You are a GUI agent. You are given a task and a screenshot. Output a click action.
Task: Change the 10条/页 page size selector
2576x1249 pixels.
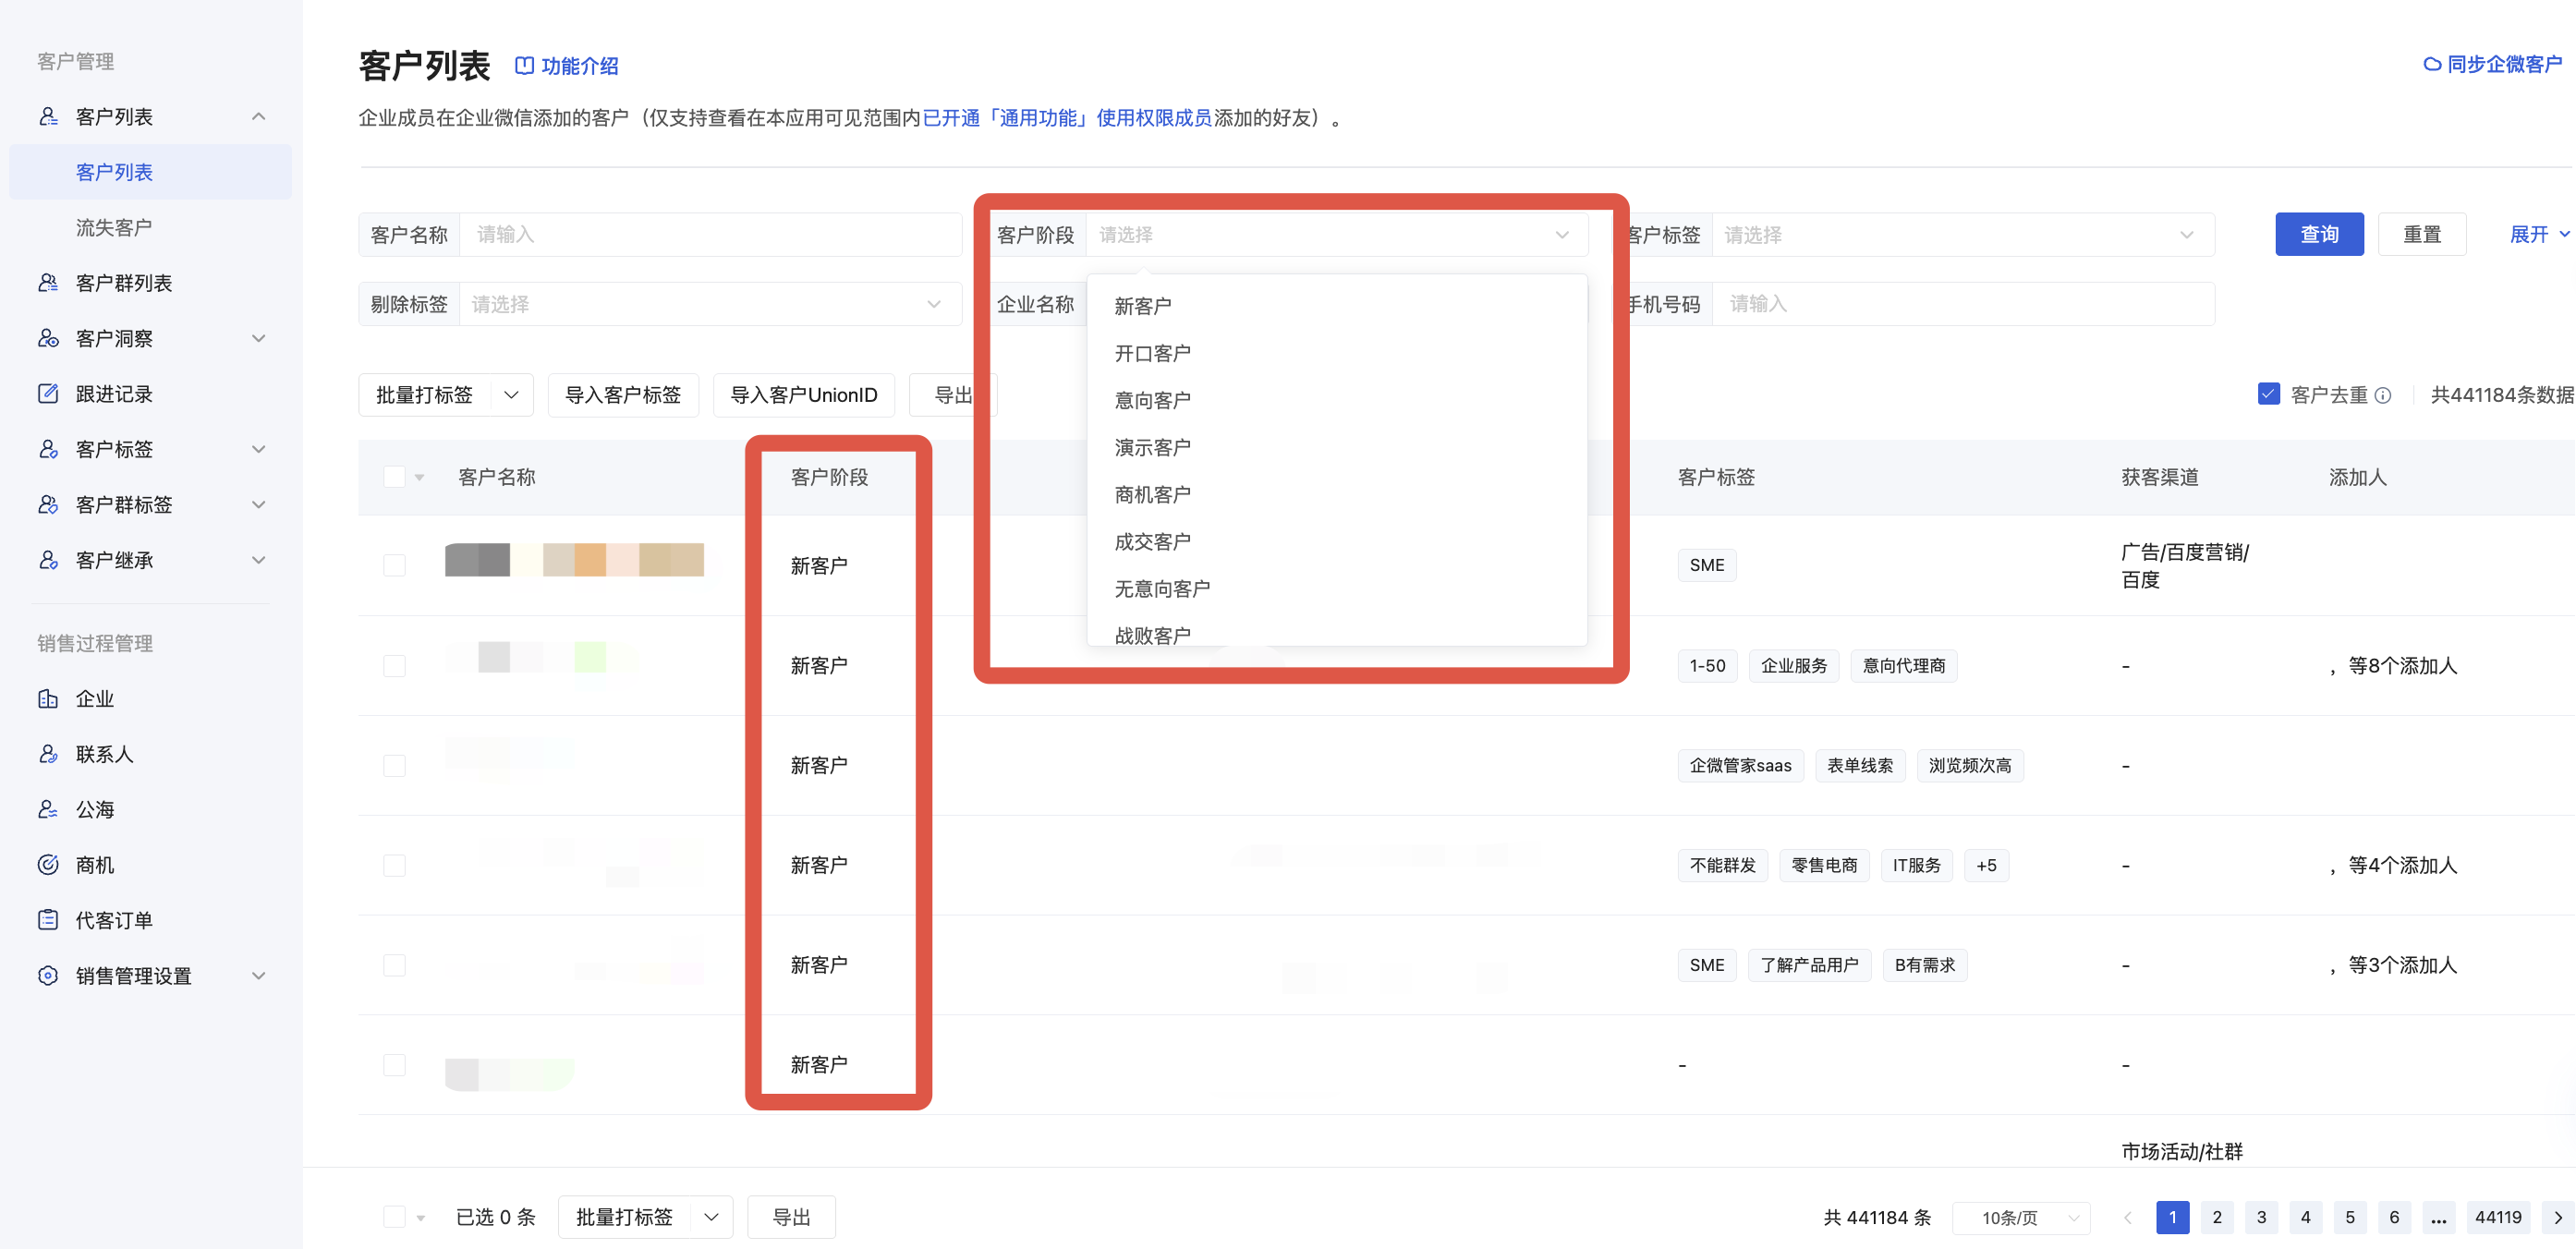2021,1217
